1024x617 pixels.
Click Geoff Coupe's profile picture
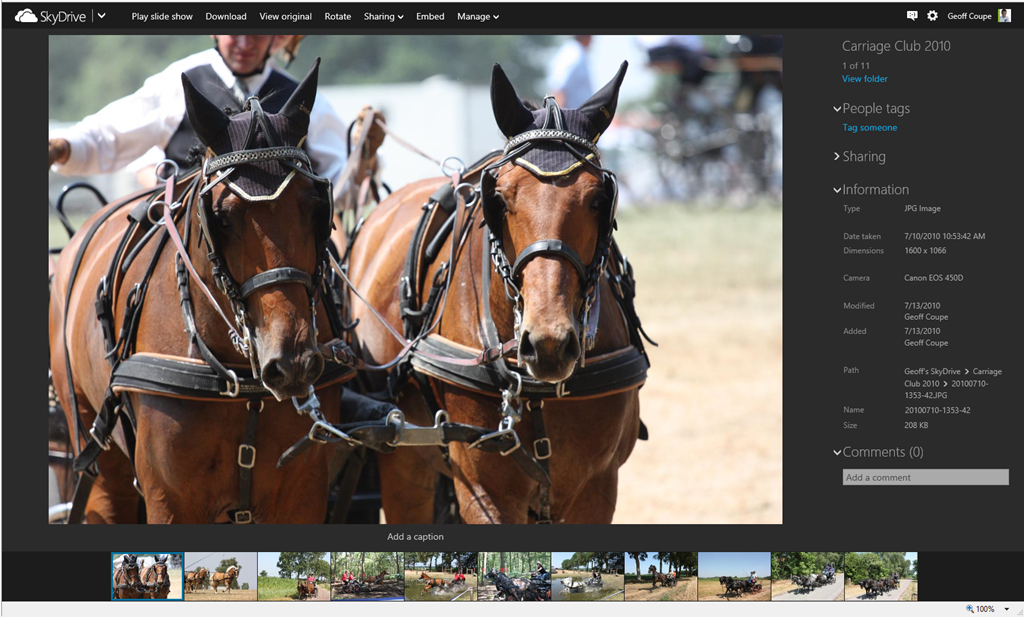[1004, 16]
